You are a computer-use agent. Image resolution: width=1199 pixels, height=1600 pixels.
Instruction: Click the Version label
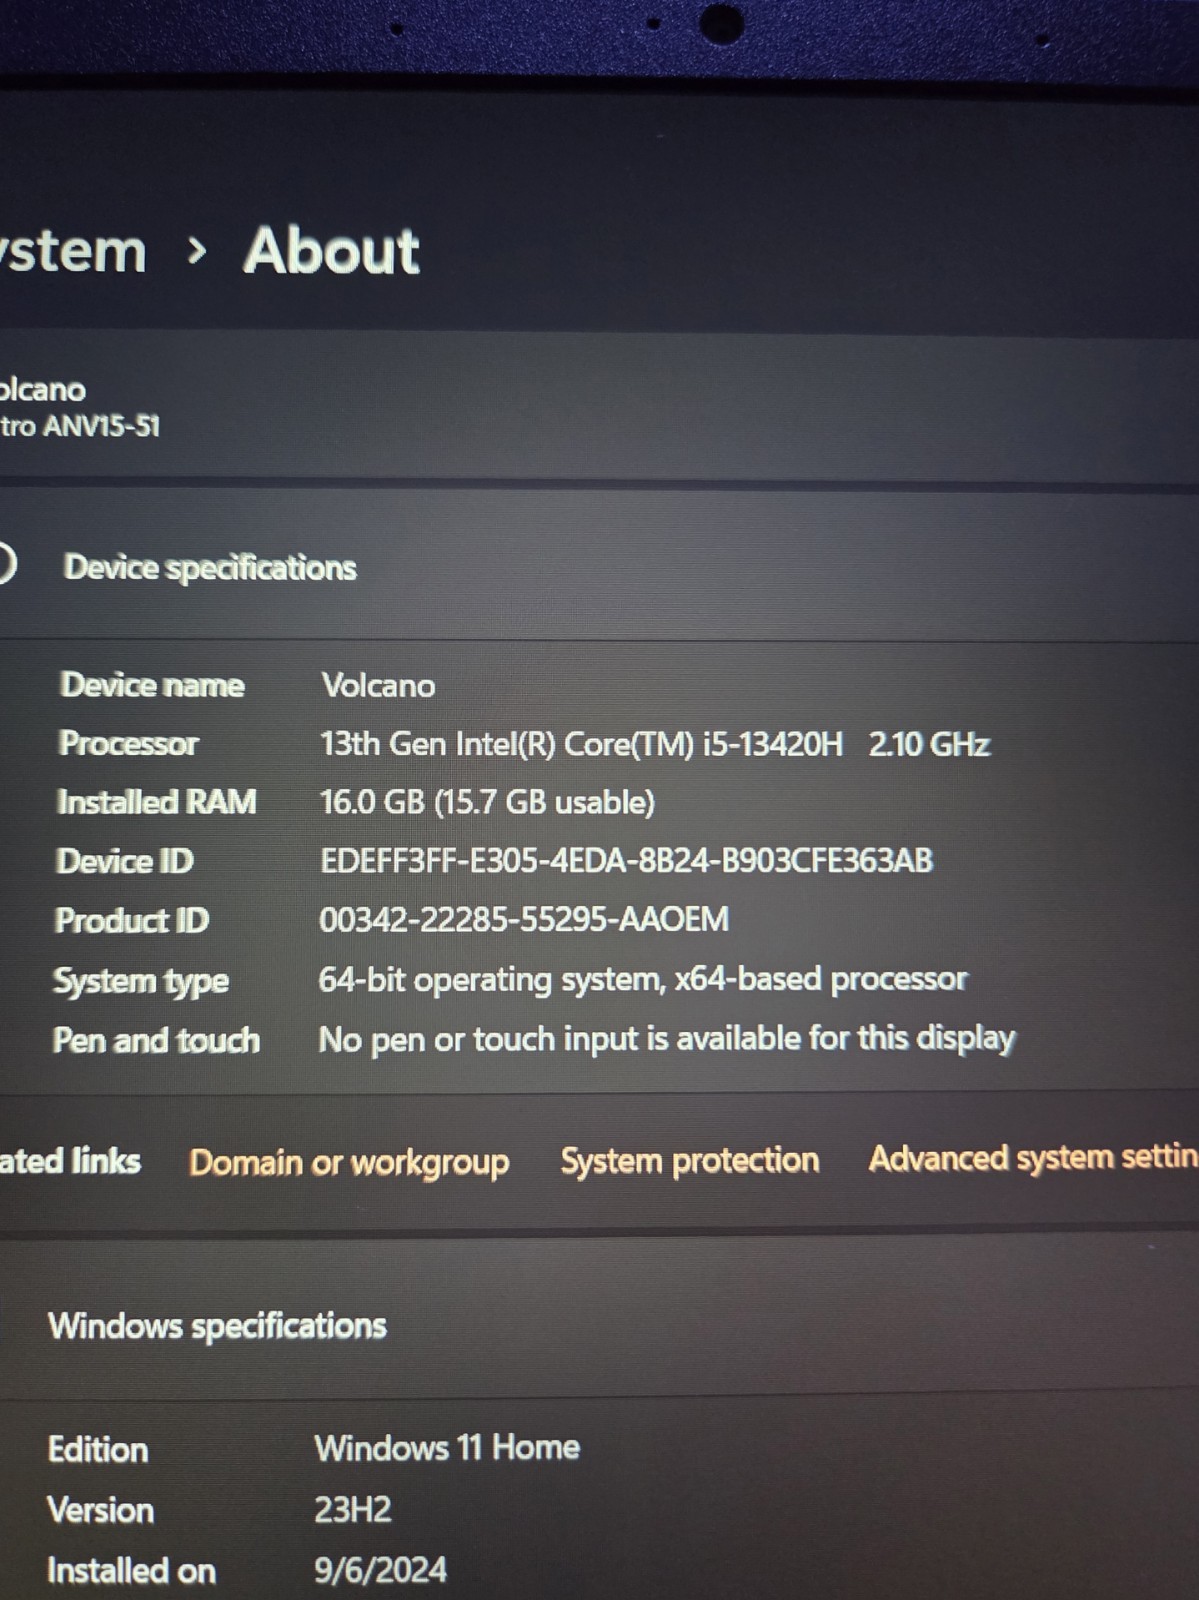click(x=101, y=1510)
